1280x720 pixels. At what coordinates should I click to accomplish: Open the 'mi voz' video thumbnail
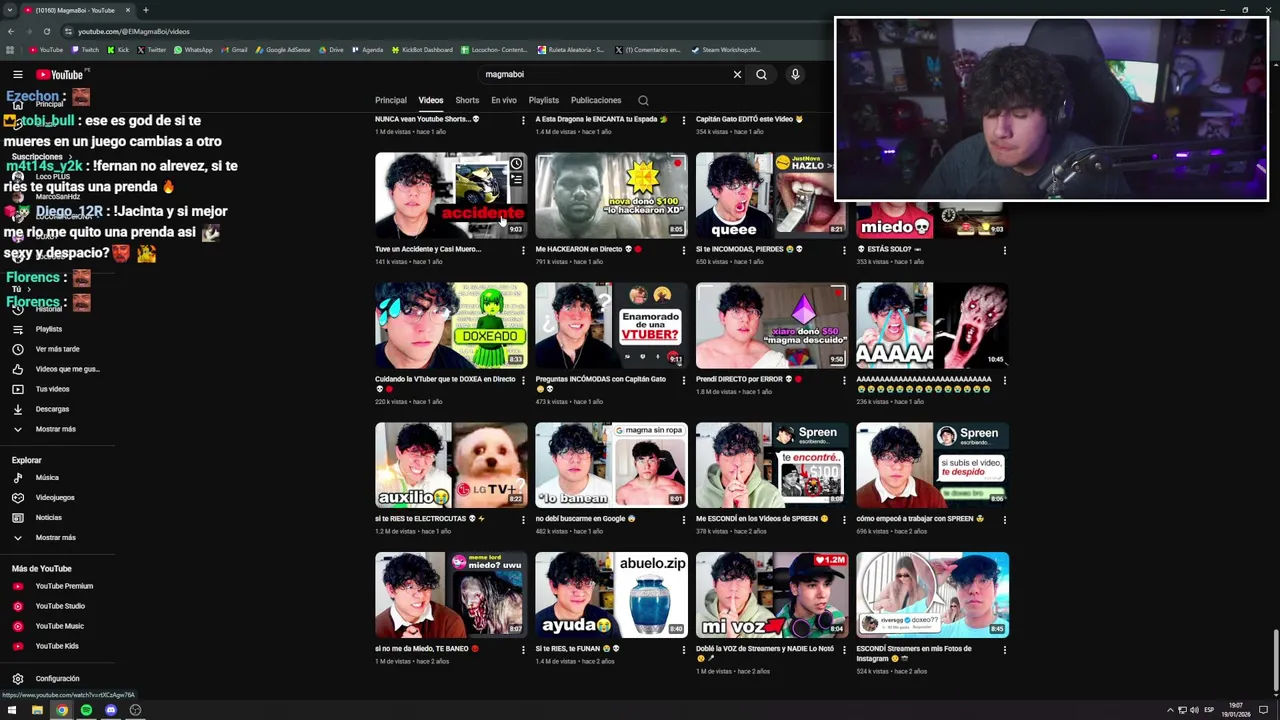click(772, 595)
